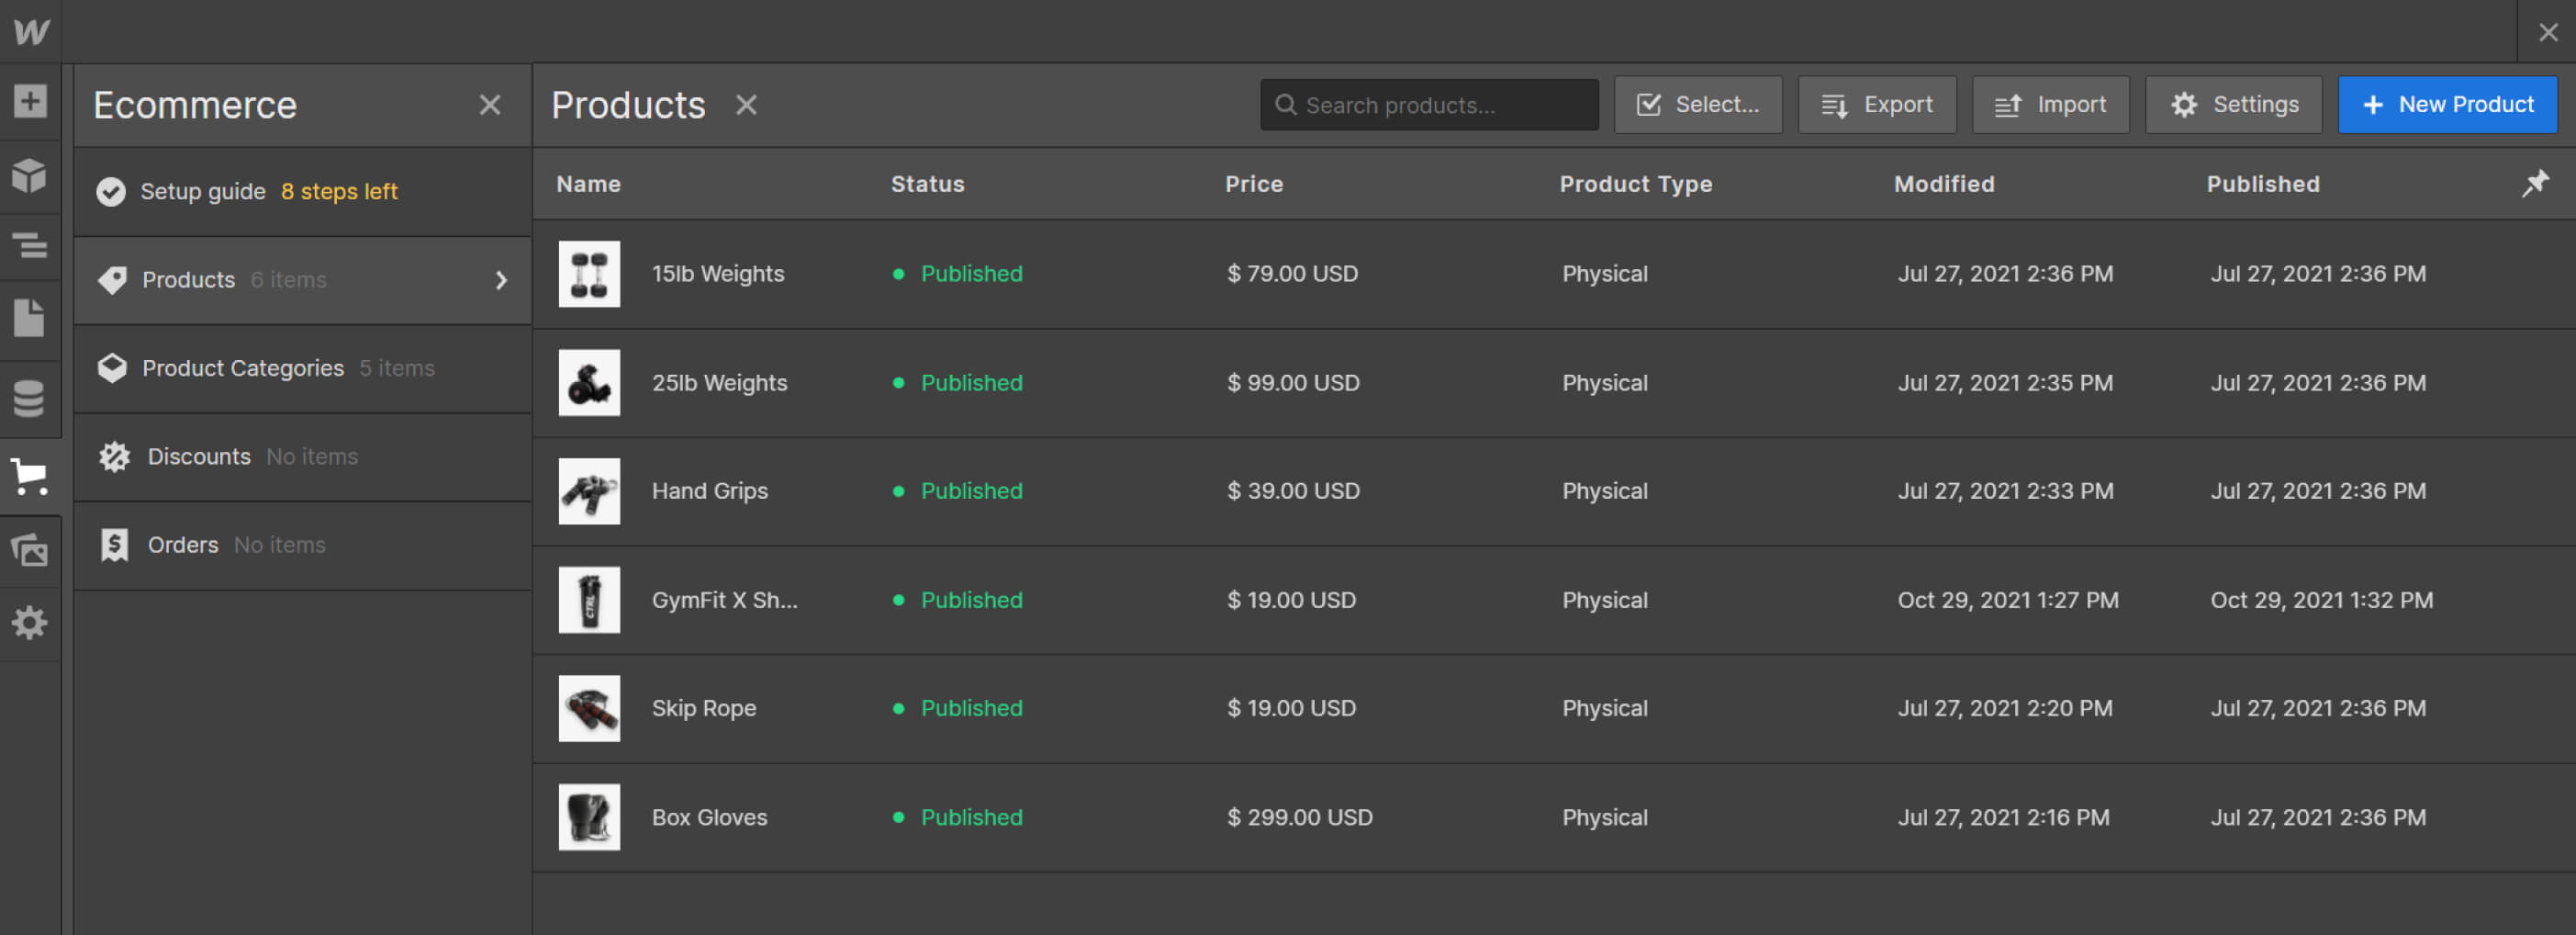Screen dimensions: 2576x935
Task: Open the Add elements panel icon
Action: pyautogui.click(x=30, y=101)
